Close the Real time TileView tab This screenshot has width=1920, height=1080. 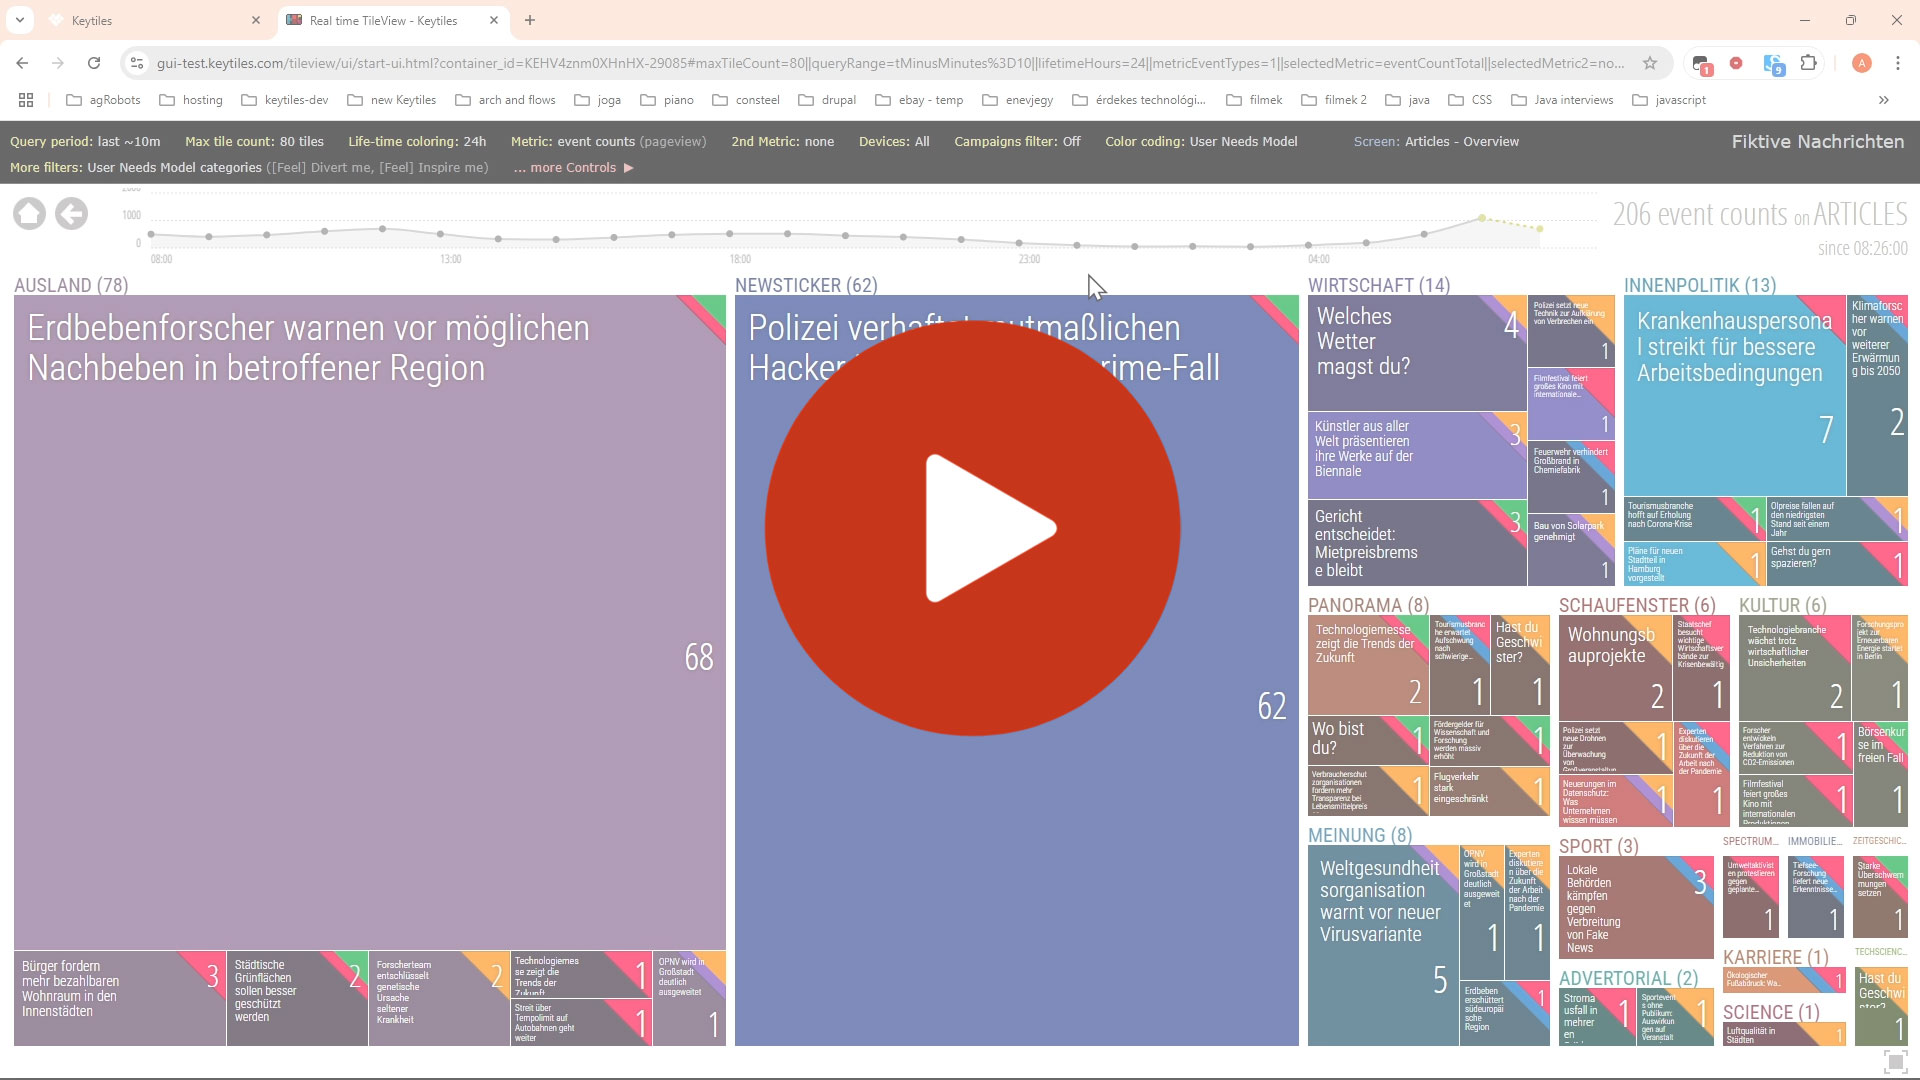(x=494, y=20)
